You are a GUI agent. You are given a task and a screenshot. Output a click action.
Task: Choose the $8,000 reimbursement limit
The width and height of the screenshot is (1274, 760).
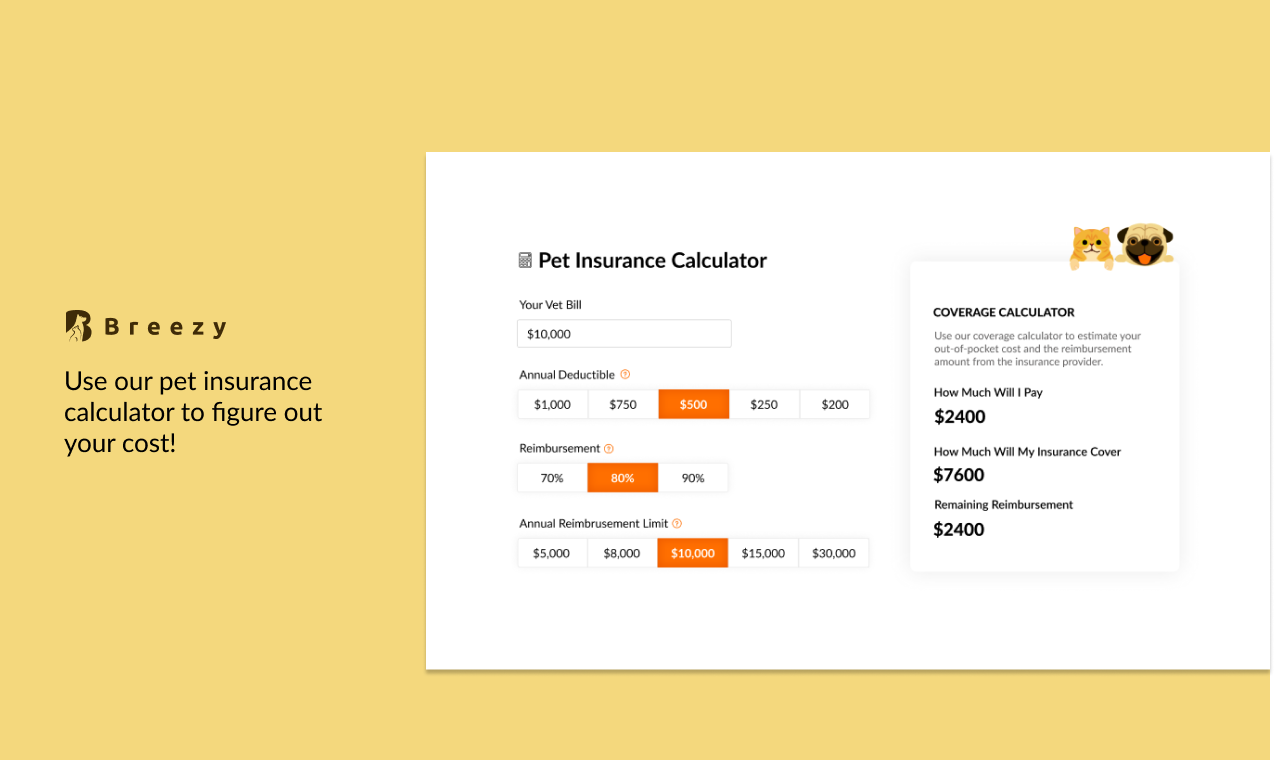[622, 553]
